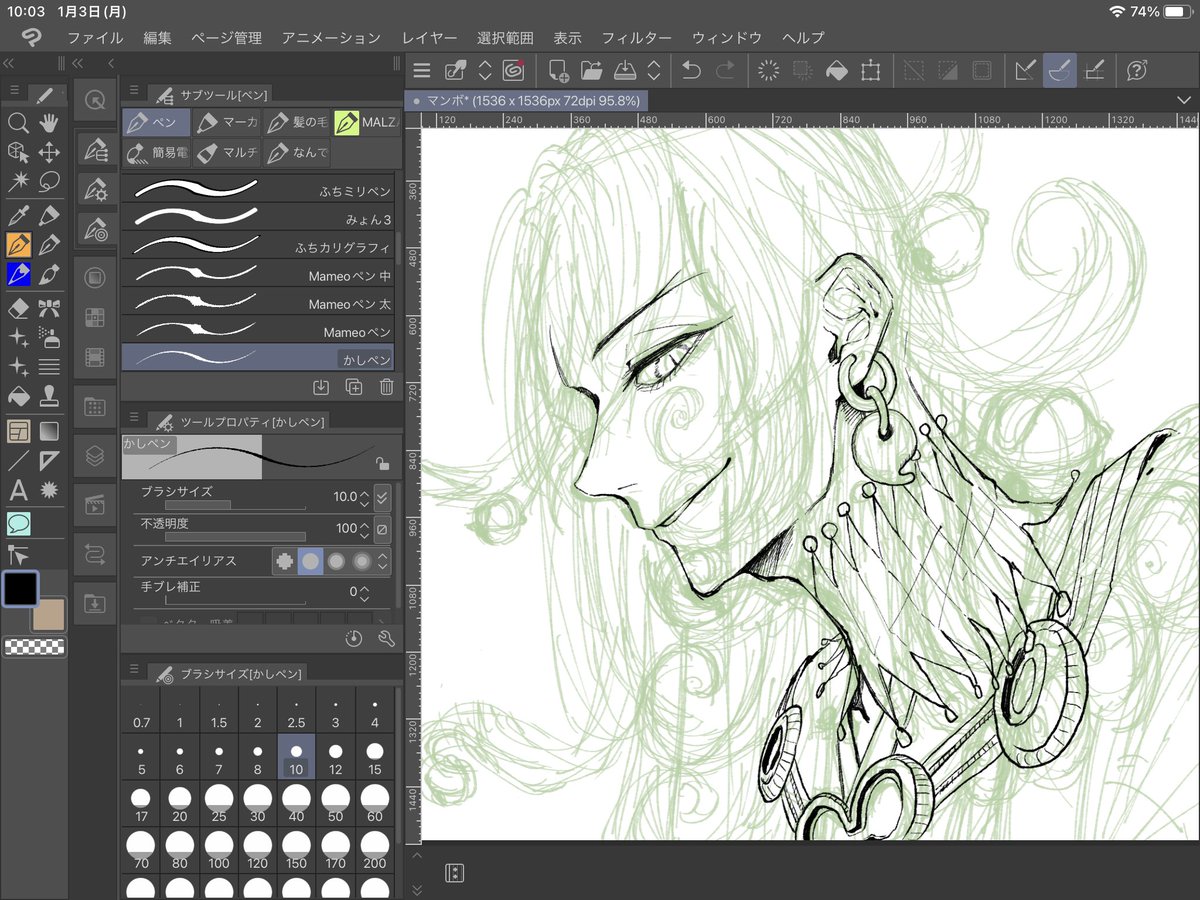Open brush size panel hamburger menu

tap(133, 670)
